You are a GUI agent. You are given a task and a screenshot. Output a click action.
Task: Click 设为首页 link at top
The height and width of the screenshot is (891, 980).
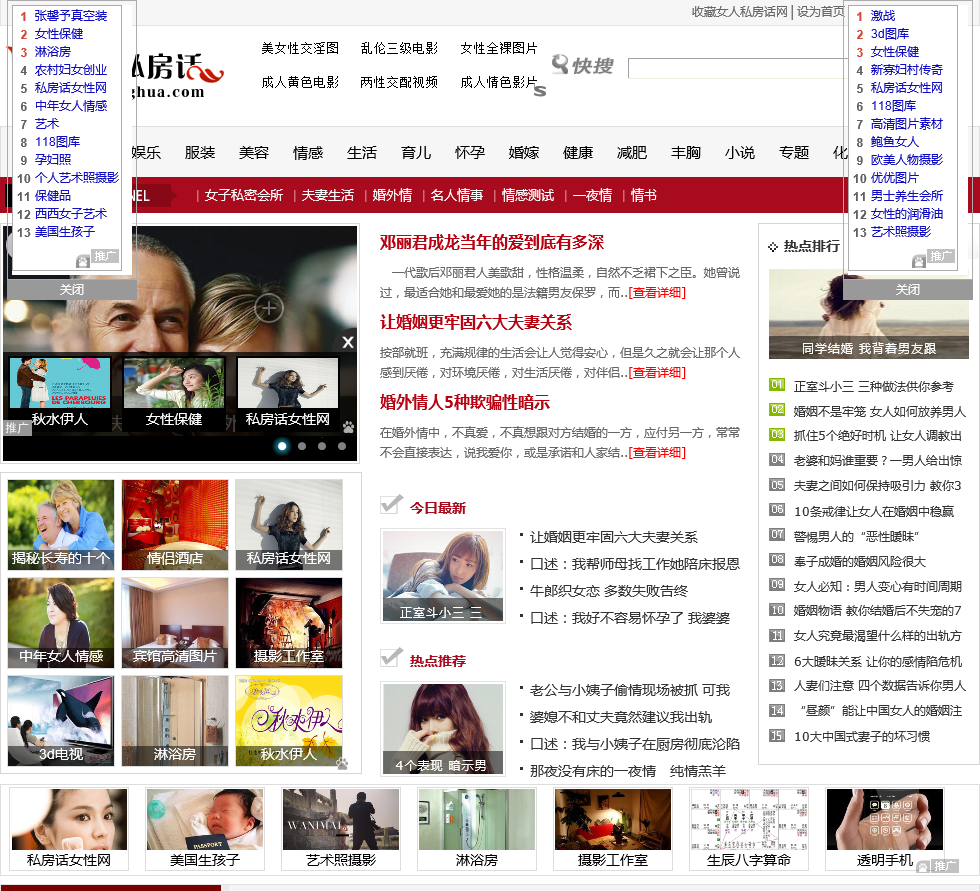(x=820, y=12)
